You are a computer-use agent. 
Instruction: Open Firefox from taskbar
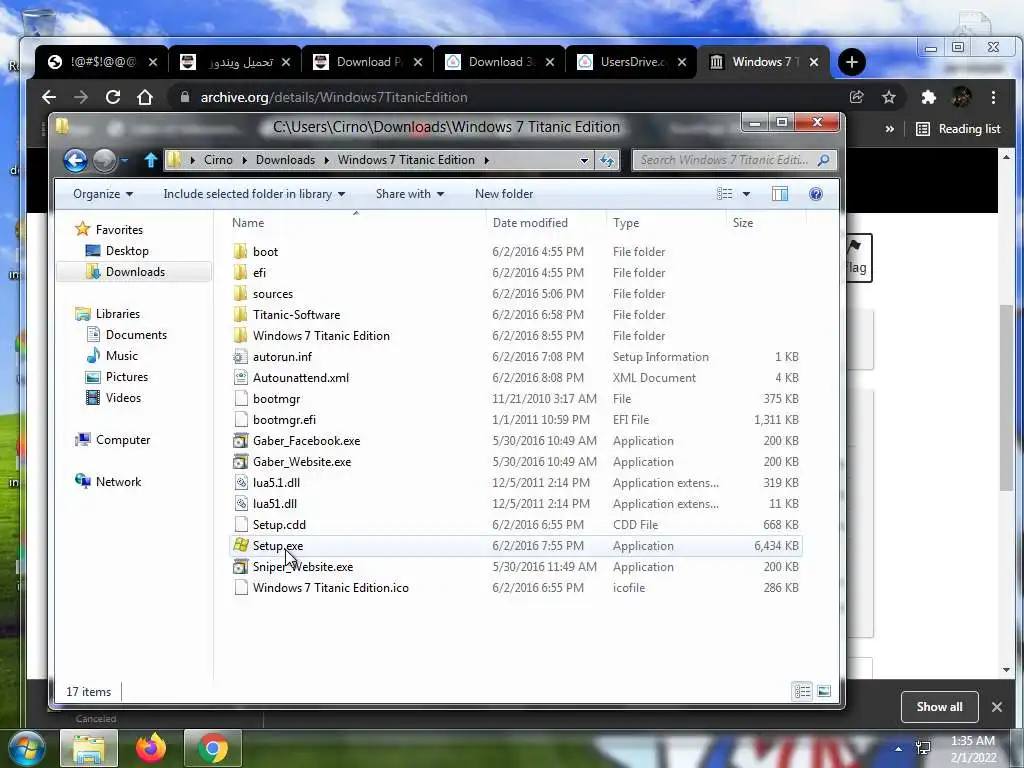pos(151,748)
